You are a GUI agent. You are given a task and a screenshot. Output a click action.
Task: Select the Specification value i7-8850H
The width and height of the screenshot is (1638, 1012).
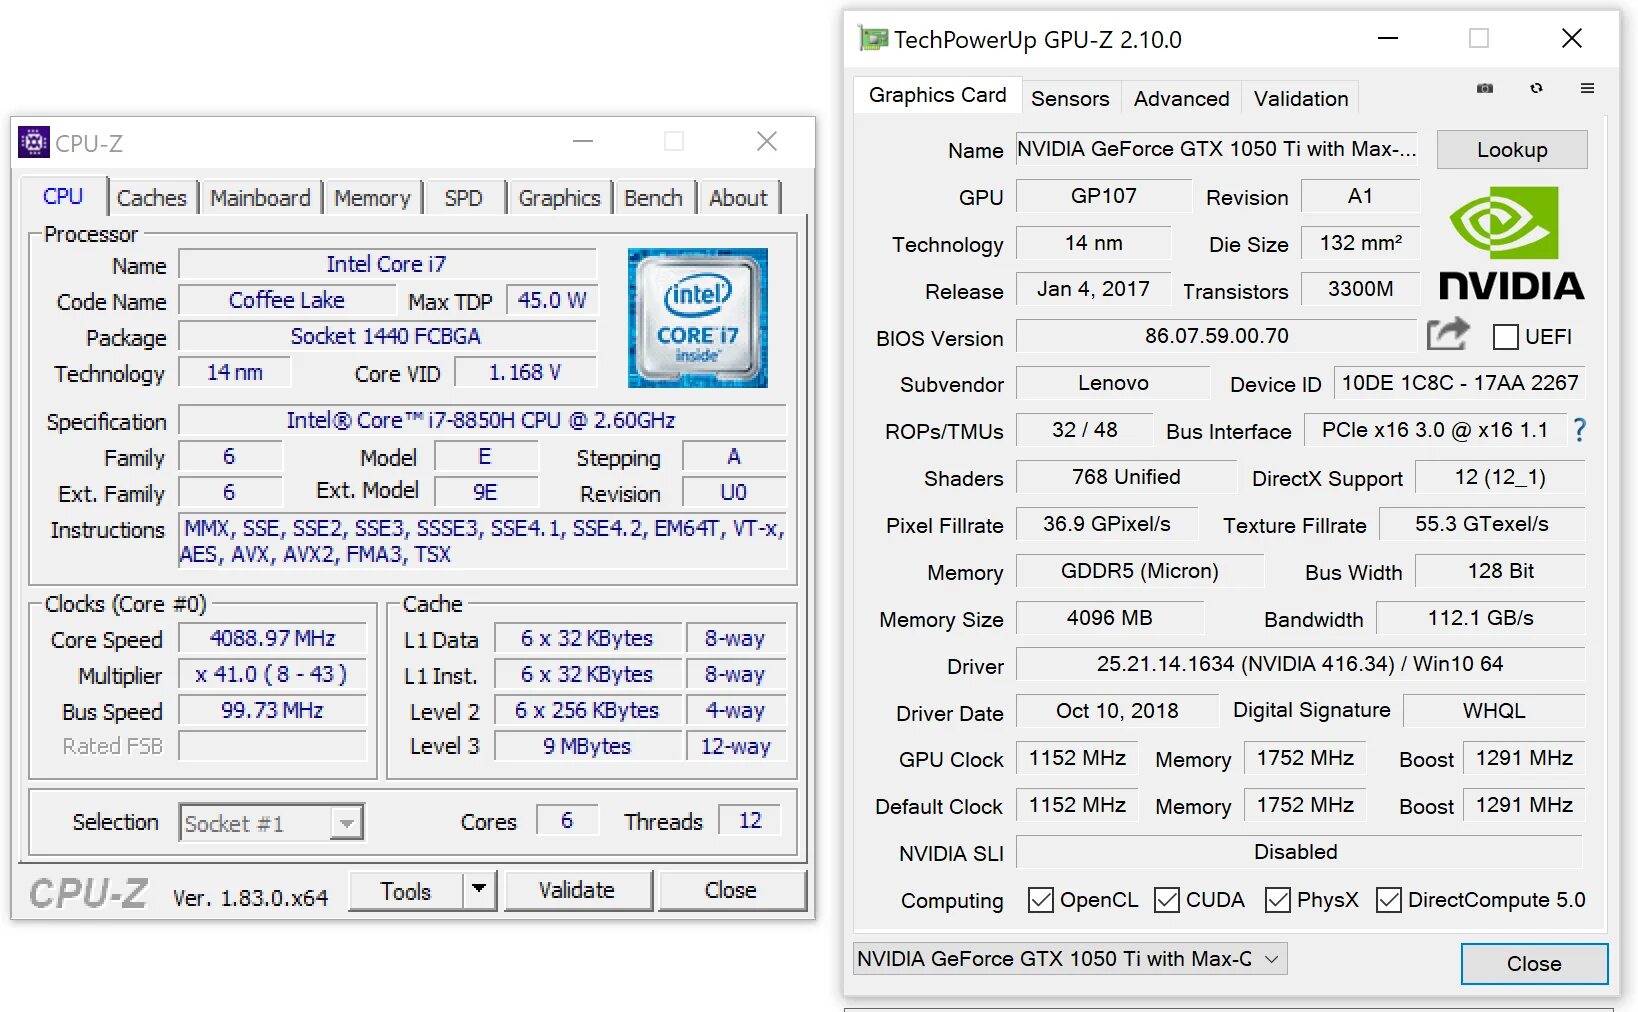tap(482, 420)
